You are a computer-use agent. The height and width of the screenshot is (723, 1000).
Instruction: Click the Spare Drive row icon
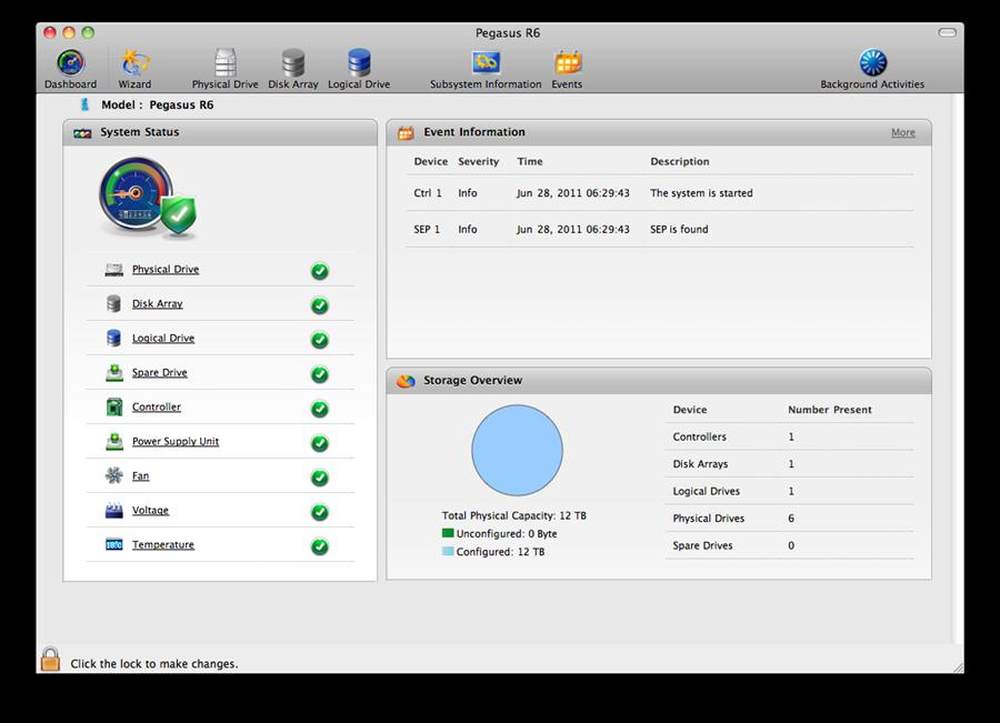(114, 373)
